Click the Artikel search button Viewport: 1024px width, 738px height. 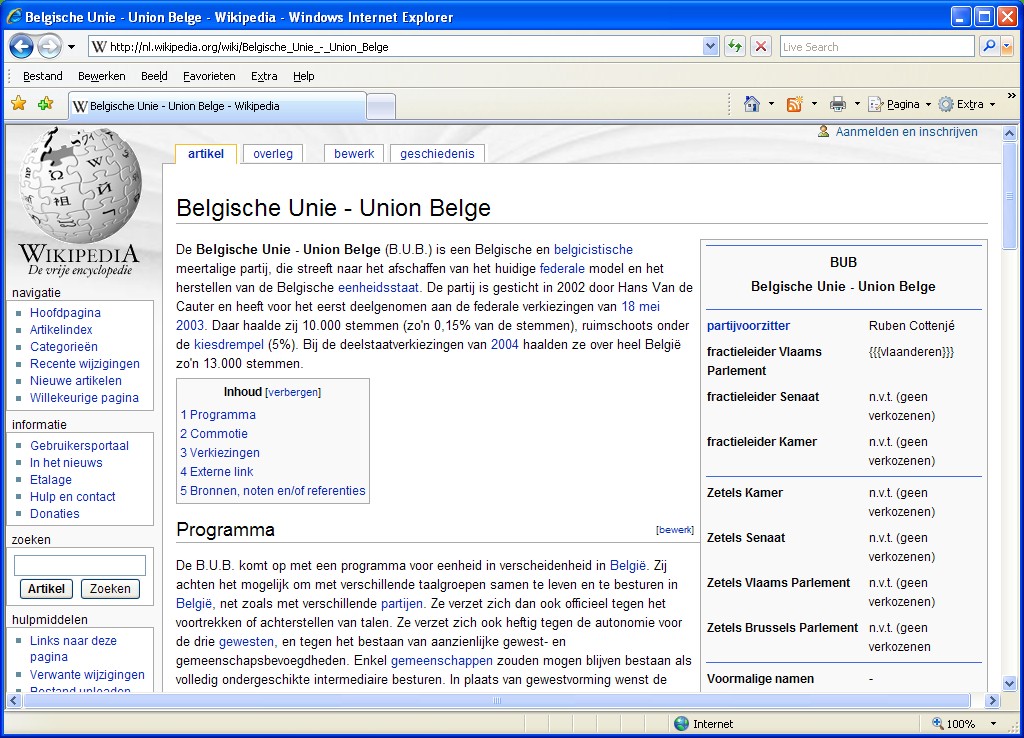pos(46,589)
